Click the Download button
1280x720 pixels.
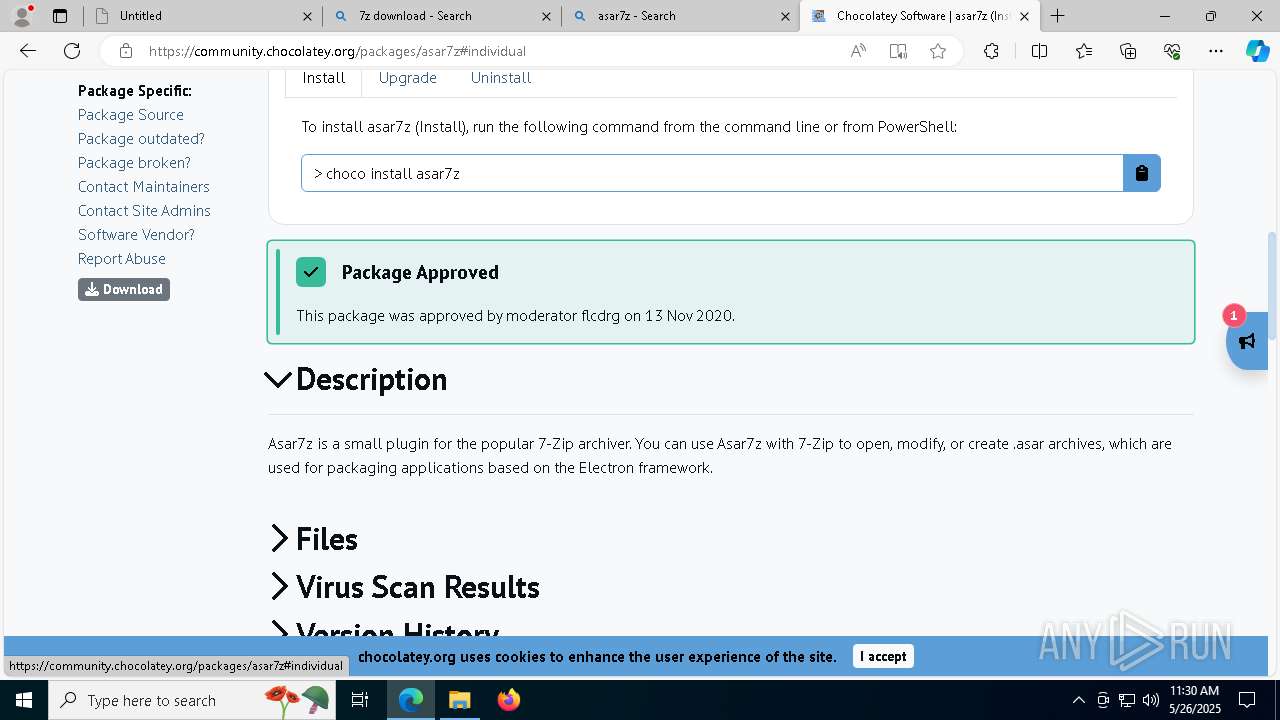coord(124,289)
